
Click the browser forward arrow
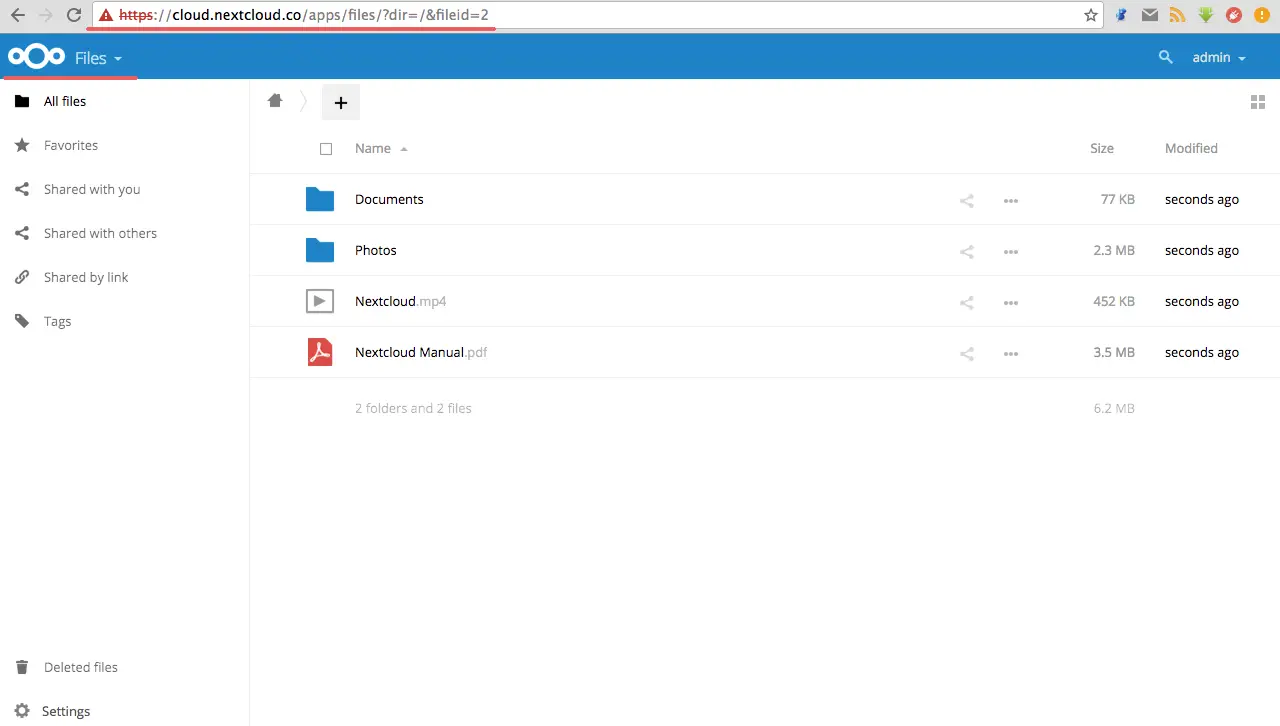[45, 15]
